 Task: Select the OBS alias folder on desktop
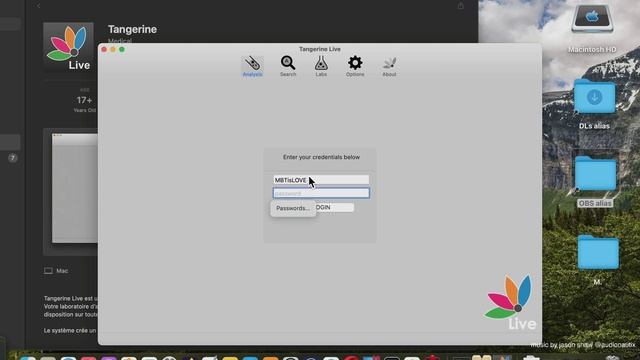coord(595,174)
